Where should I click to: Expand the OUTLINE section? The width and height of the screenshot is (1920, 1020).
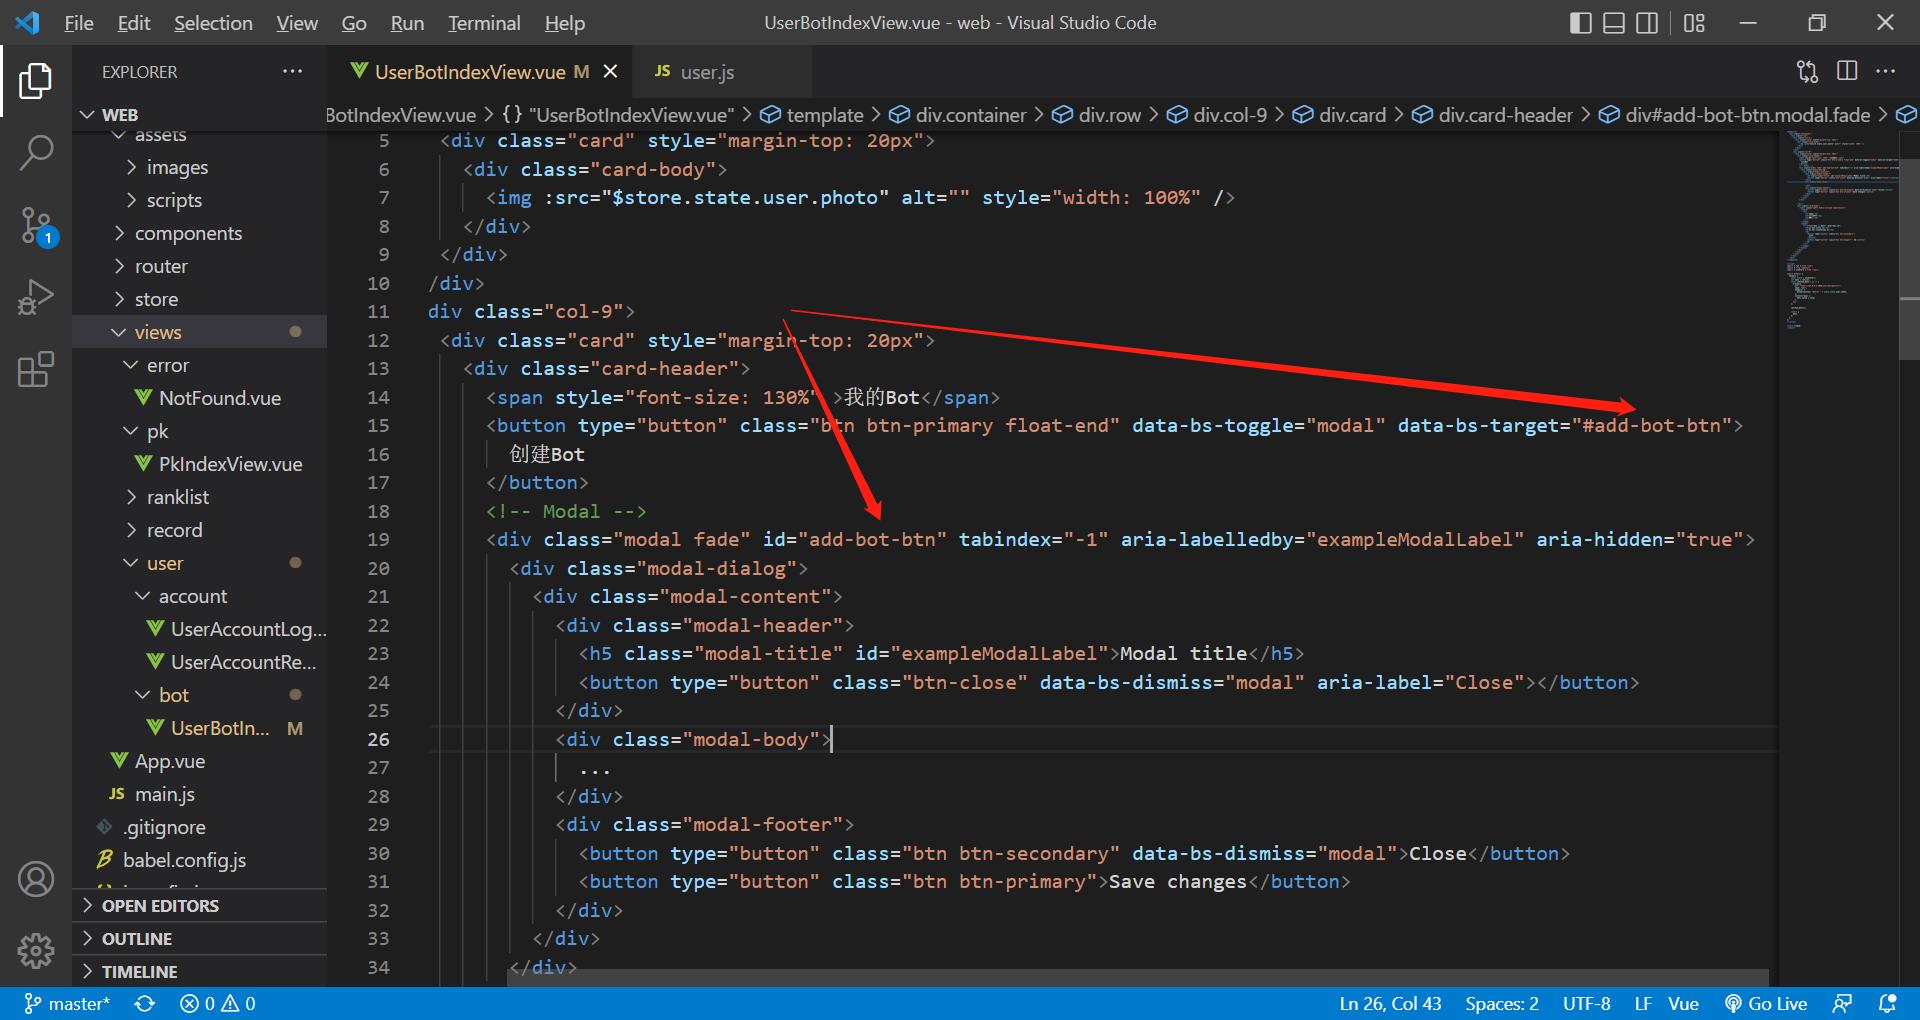[x=137, y=939]
